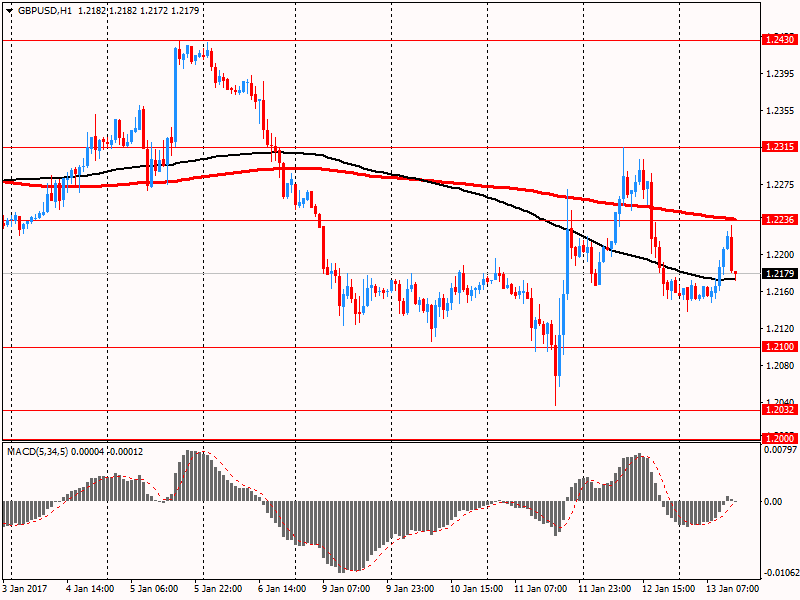Viewport: 800px width, 600px height.
Task: Select the 3 Jan 2017 time label
Action: (24, 589)
